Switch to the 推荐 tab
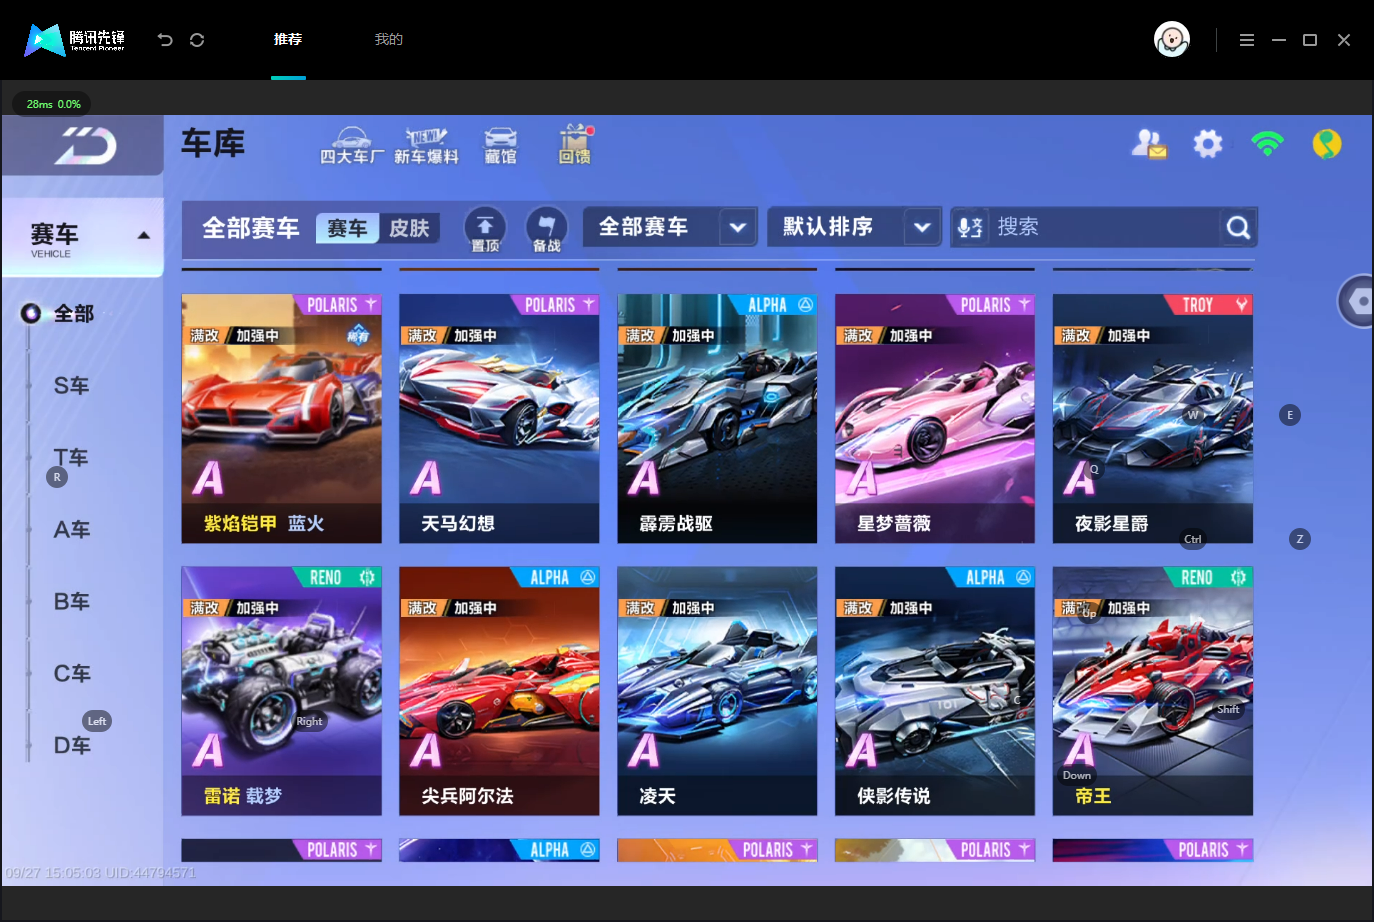Viewport: 1374px width, 922px height. click(x=288, y=39)
